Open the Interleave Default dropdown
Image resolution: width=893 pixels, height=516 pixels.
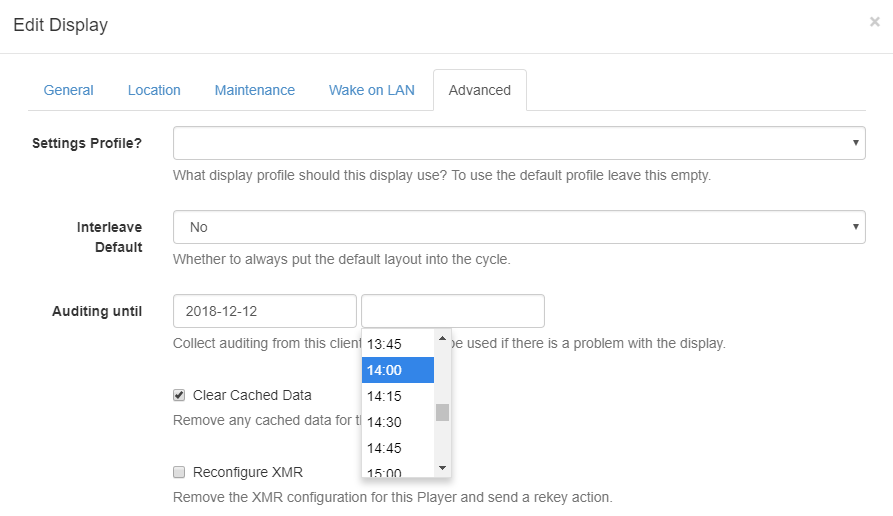pyautogui.click(x=518, y=227)
